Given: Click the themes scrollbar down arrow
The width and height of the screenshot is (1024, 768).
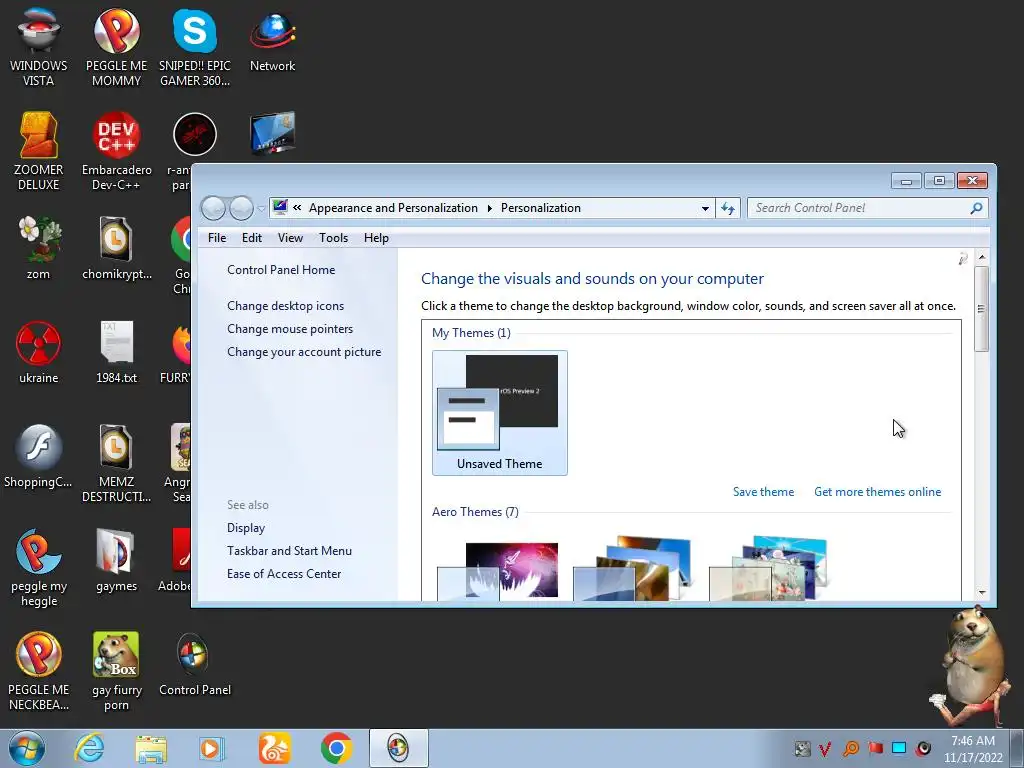Looking at the screenshot, I should point(982,592).
